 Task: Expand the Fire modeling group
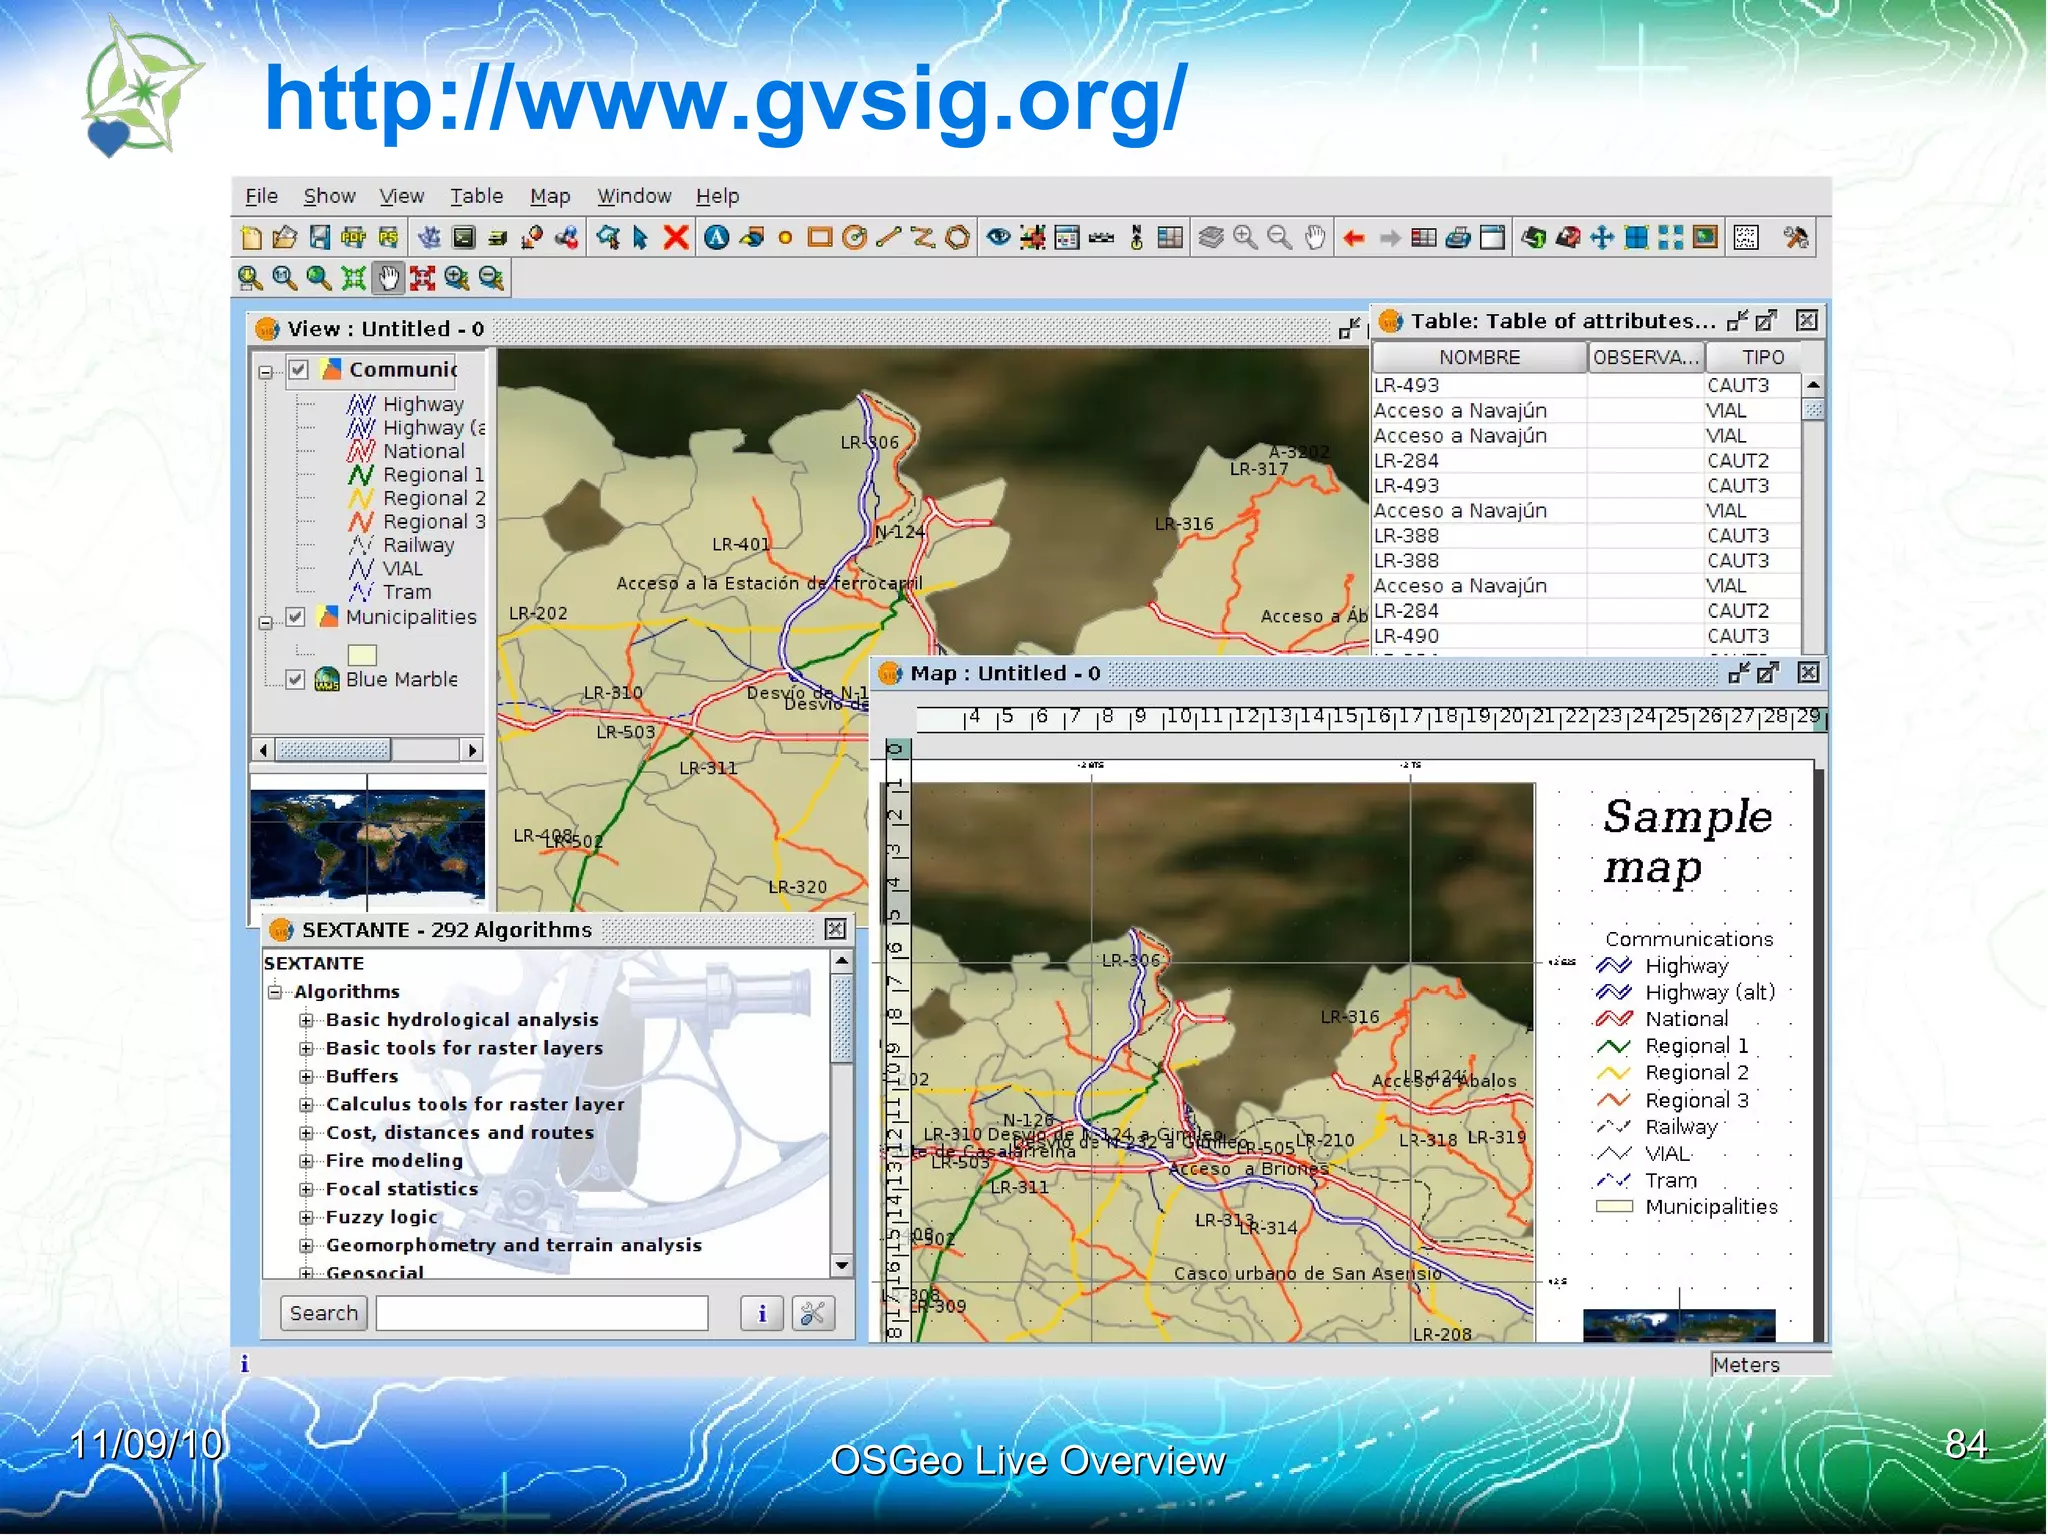pos(307,1160)
